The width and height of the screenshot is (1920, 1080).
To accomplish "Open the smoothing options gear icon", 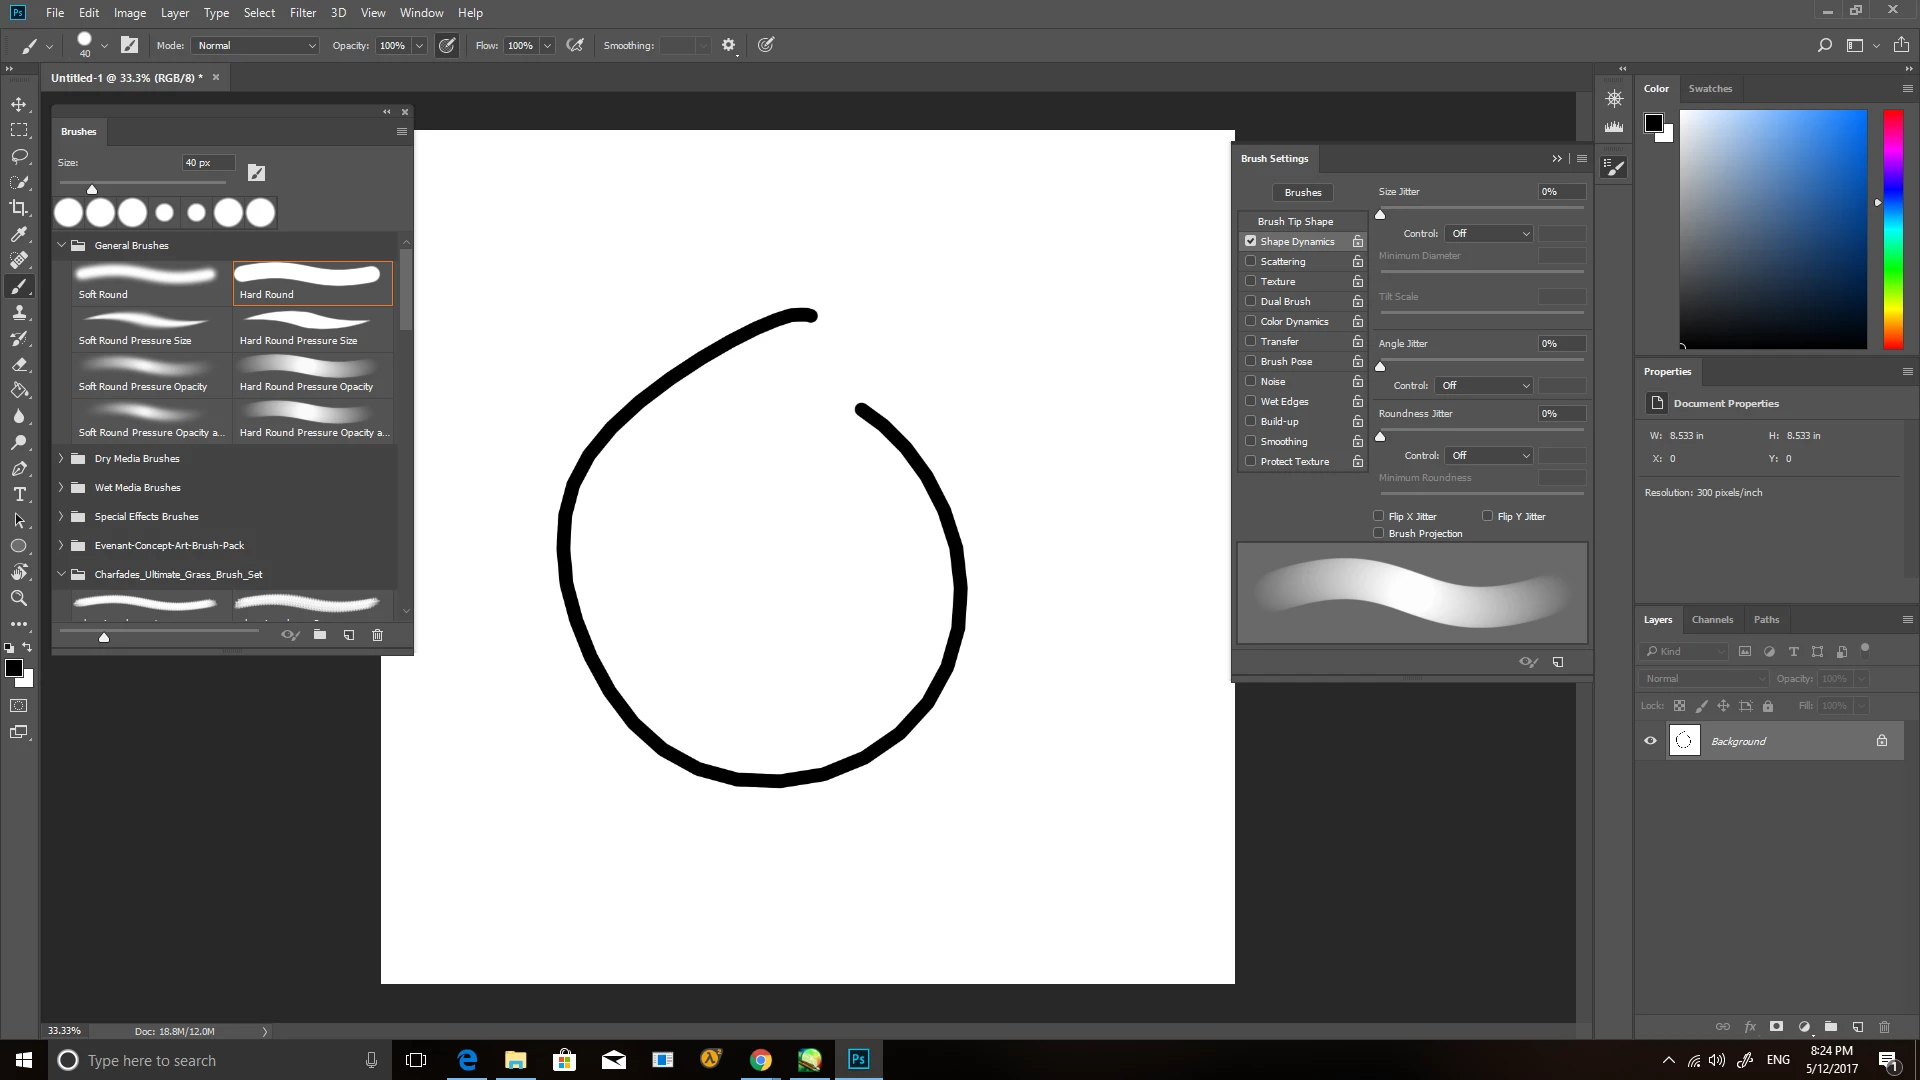I will click(728, 45).
